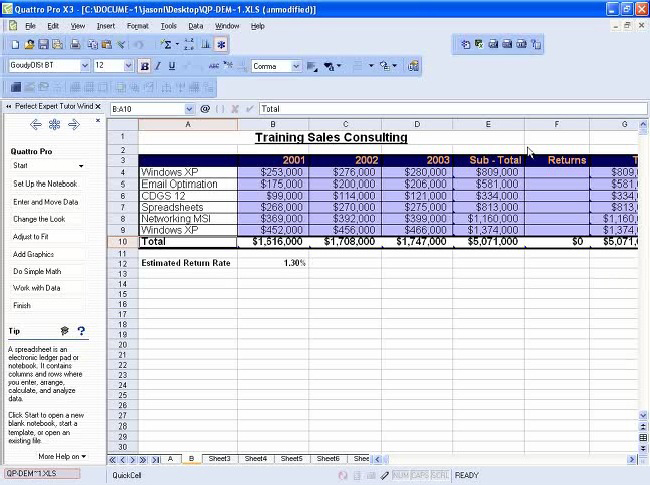Switch to the Sheet3 tab
The width and height of the screenshot is (650, 485).
click(219, 458)
